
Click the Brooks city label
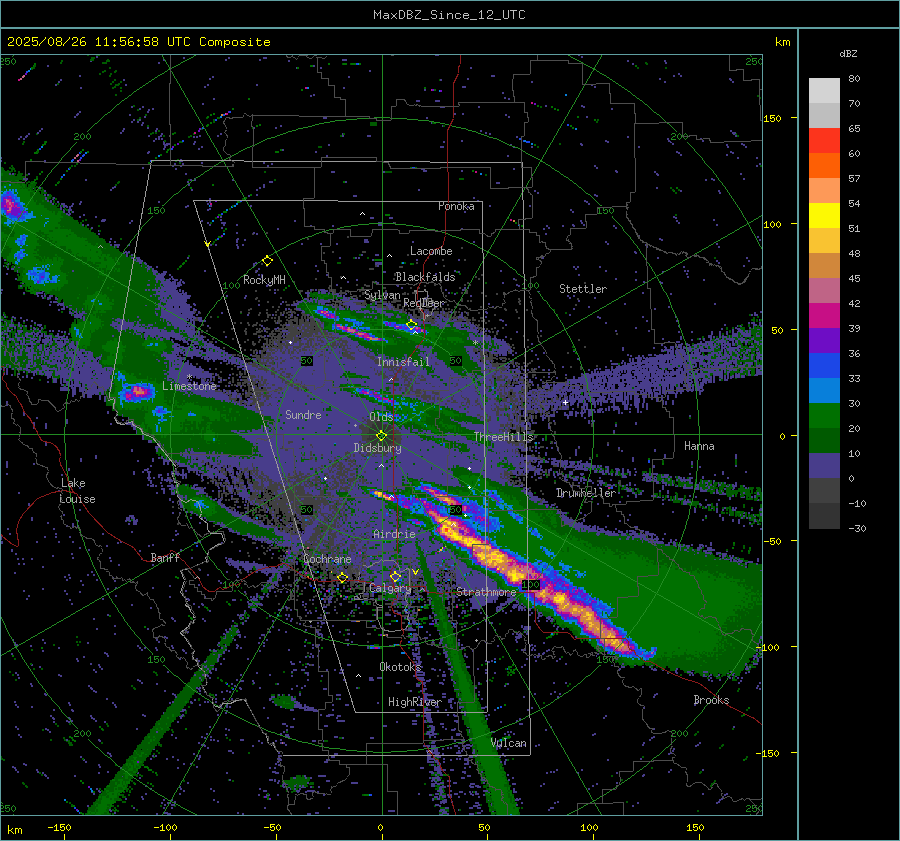pos(711,700)
